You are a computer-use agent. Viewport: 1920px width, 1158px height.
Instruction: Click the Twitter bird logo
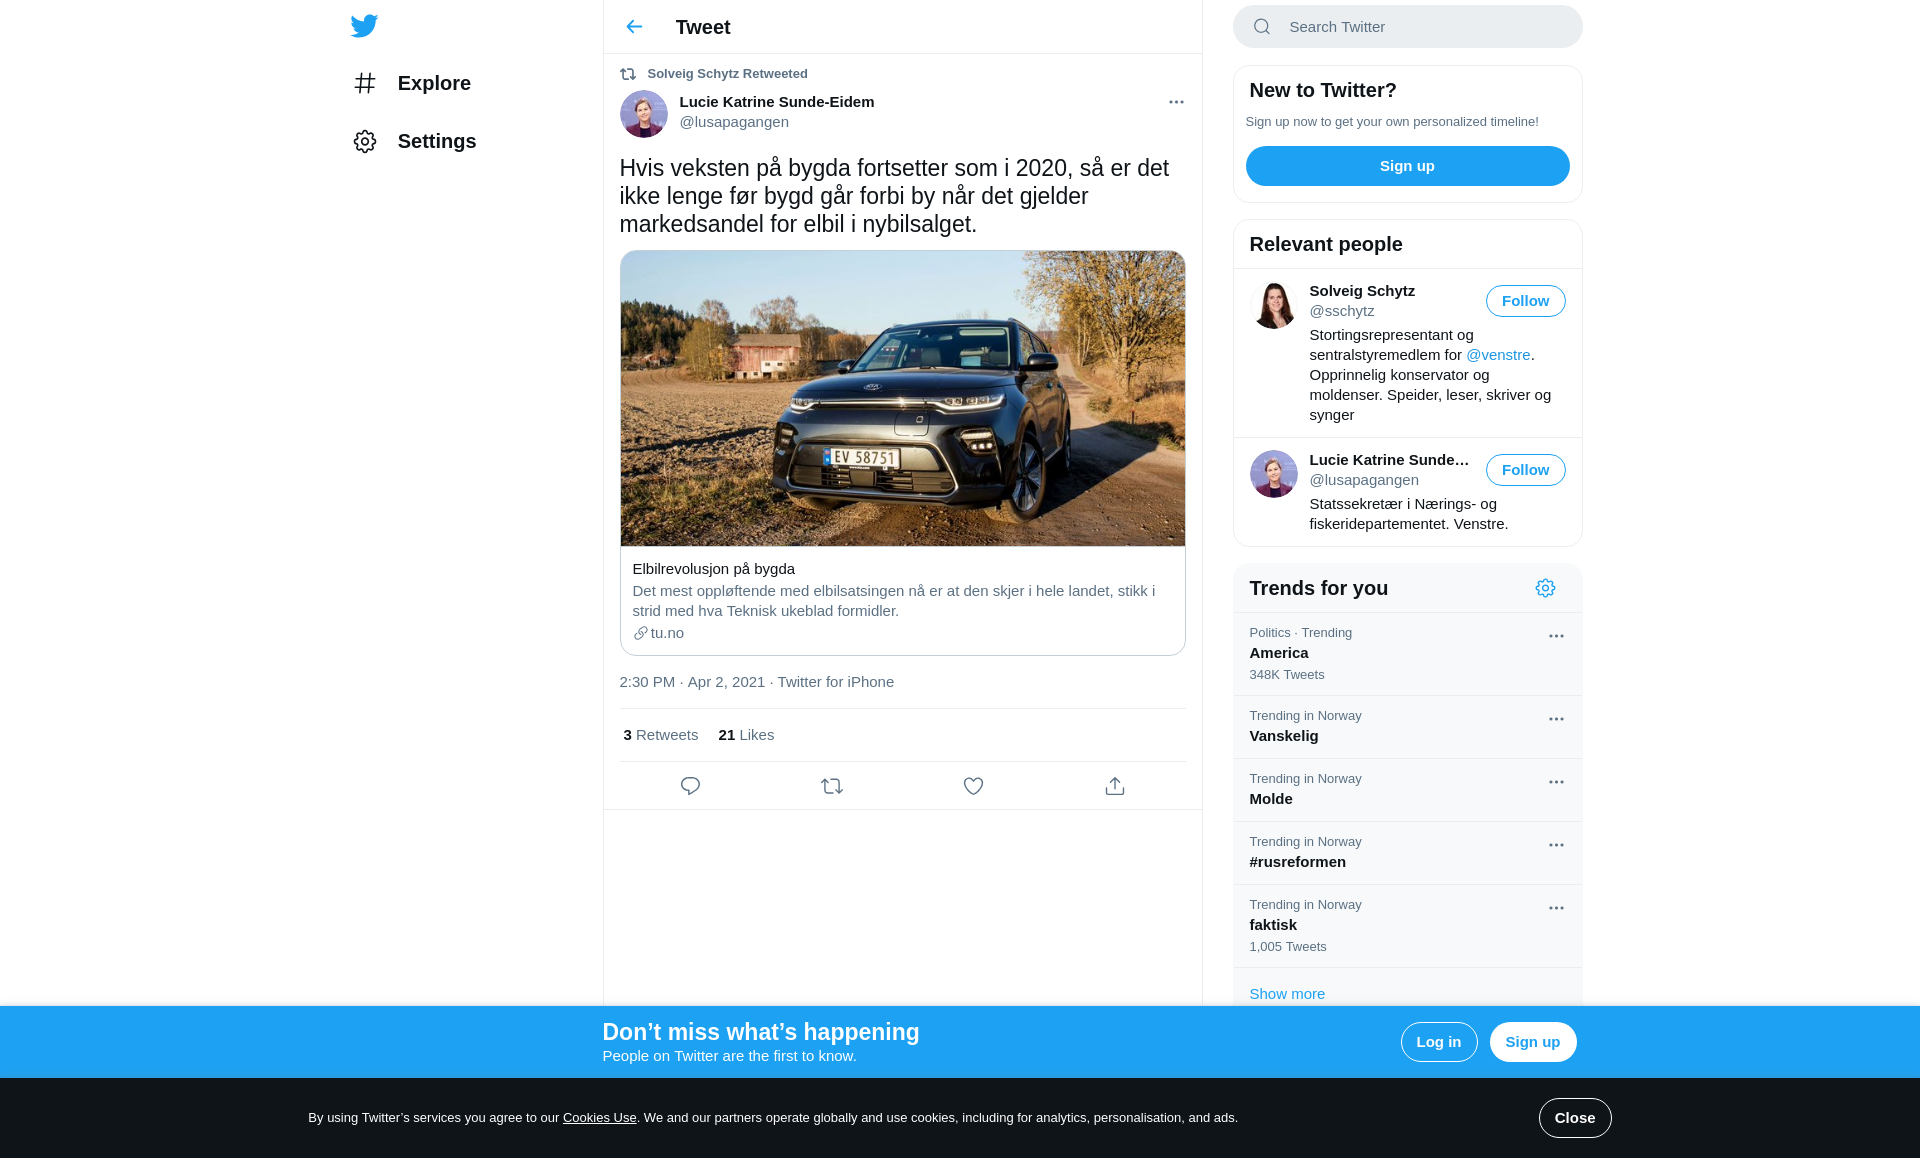coord(364,26)
